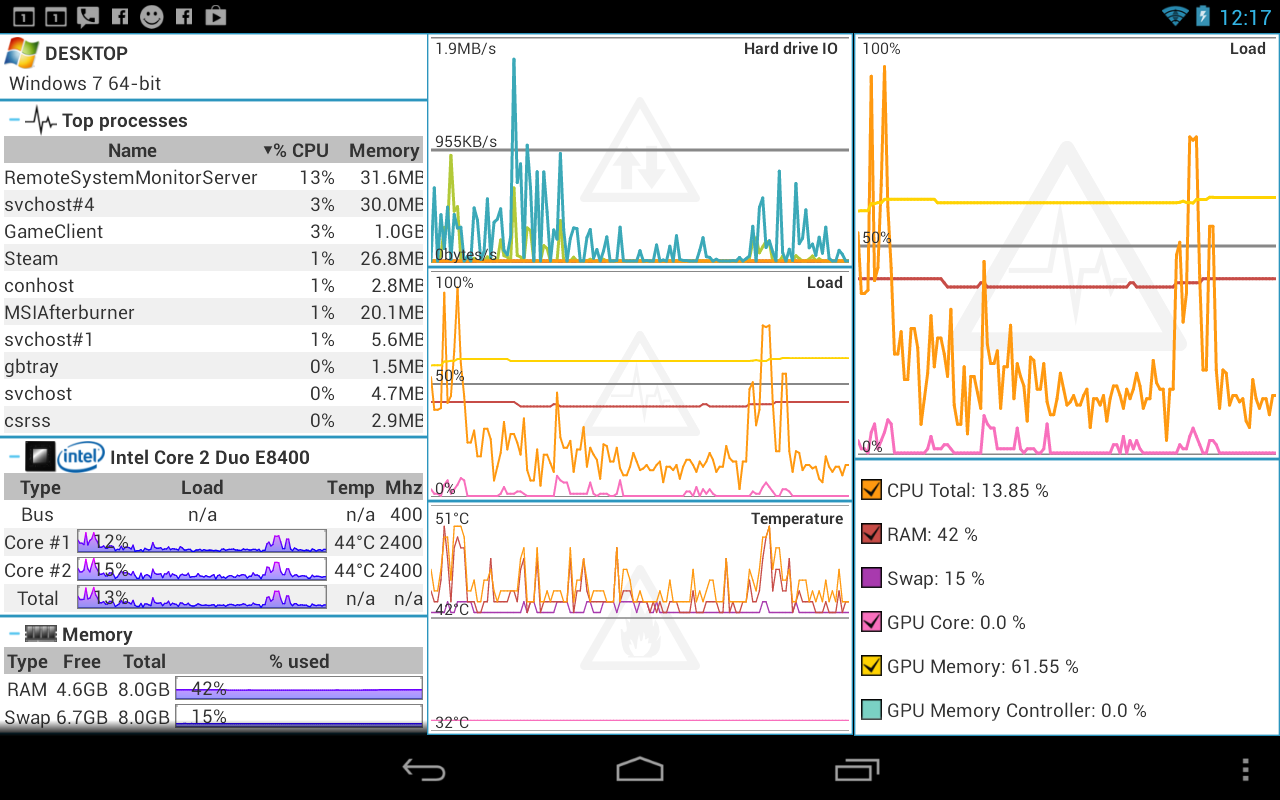Screen dimensions: 1280x800
Task: Sort processes by the % CPU column
Action: point(297,150)
